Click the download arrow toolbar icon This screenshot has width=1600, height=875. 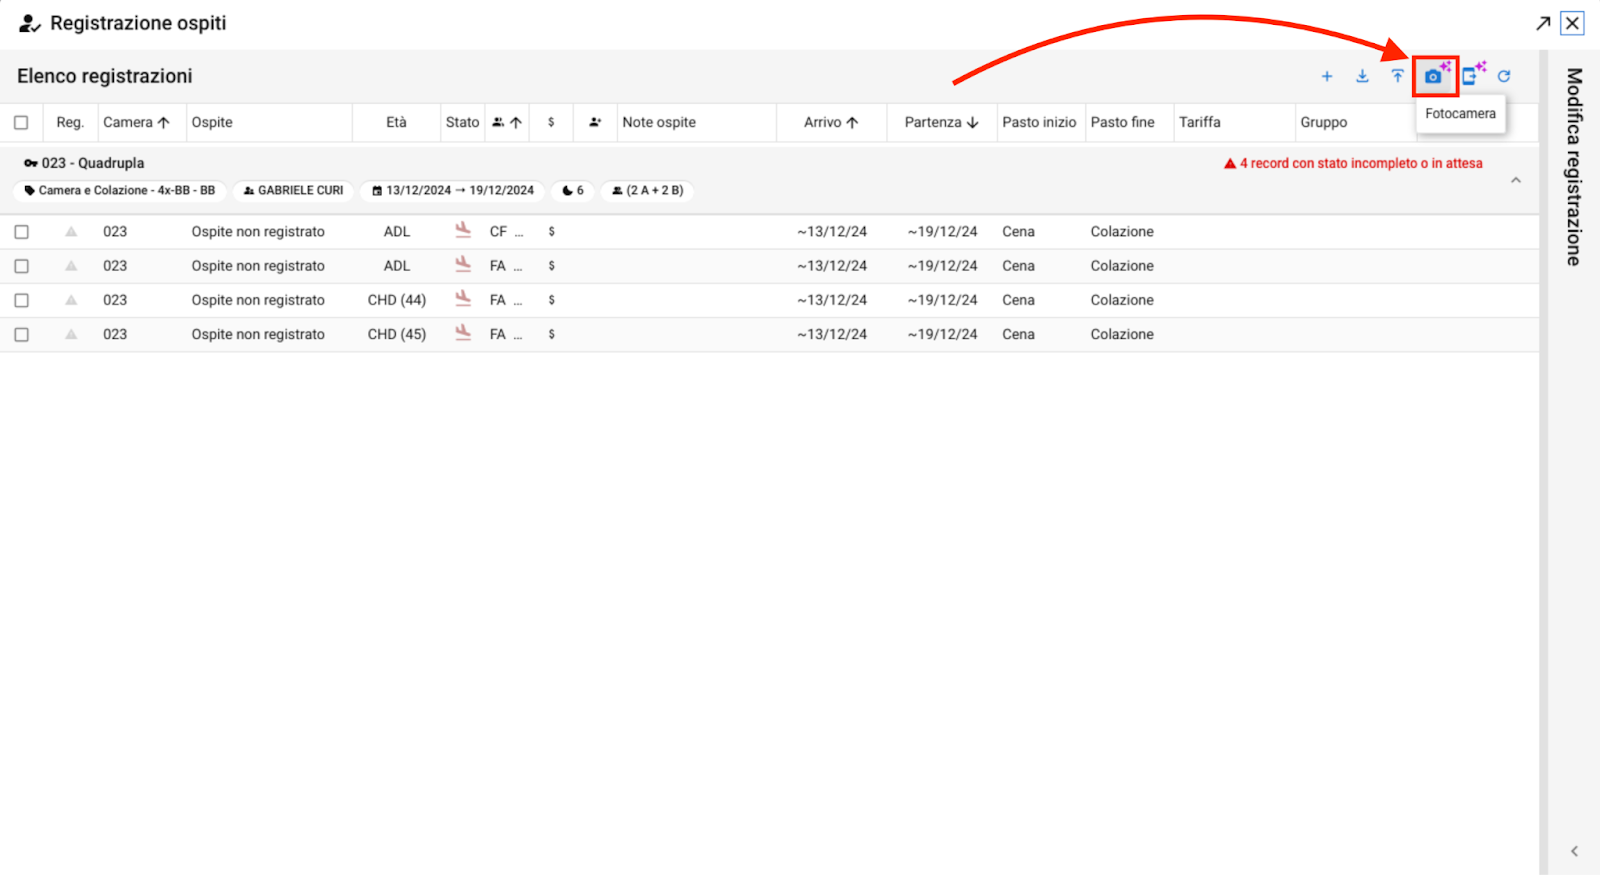tap(1362, 76)
